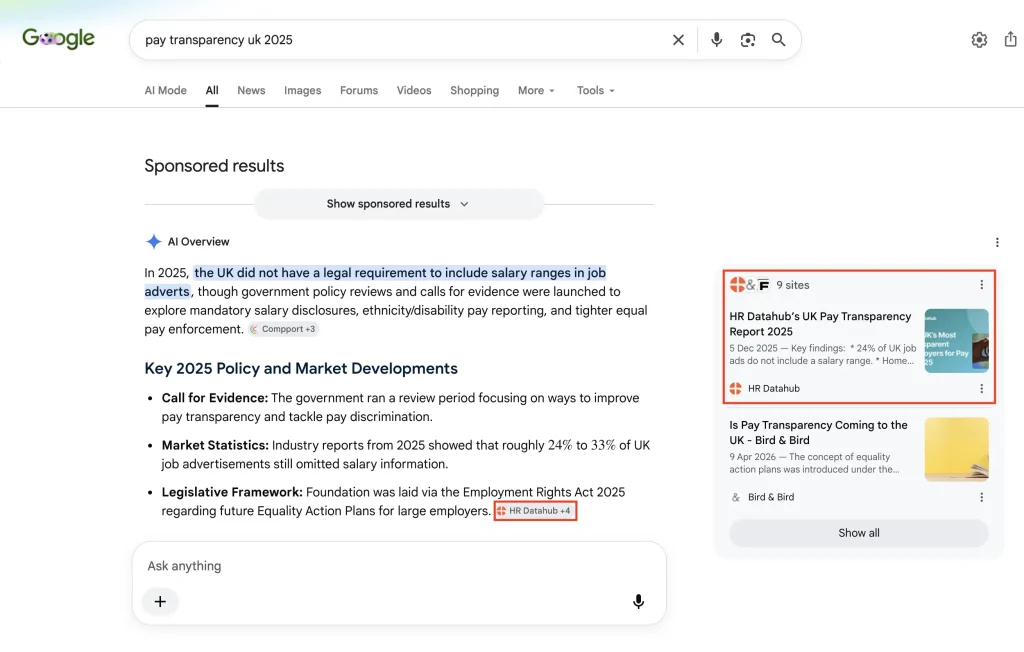Open the Forums tab
Image resolution: width=1024 pixels, height=652 pixels.
(359, 90)
